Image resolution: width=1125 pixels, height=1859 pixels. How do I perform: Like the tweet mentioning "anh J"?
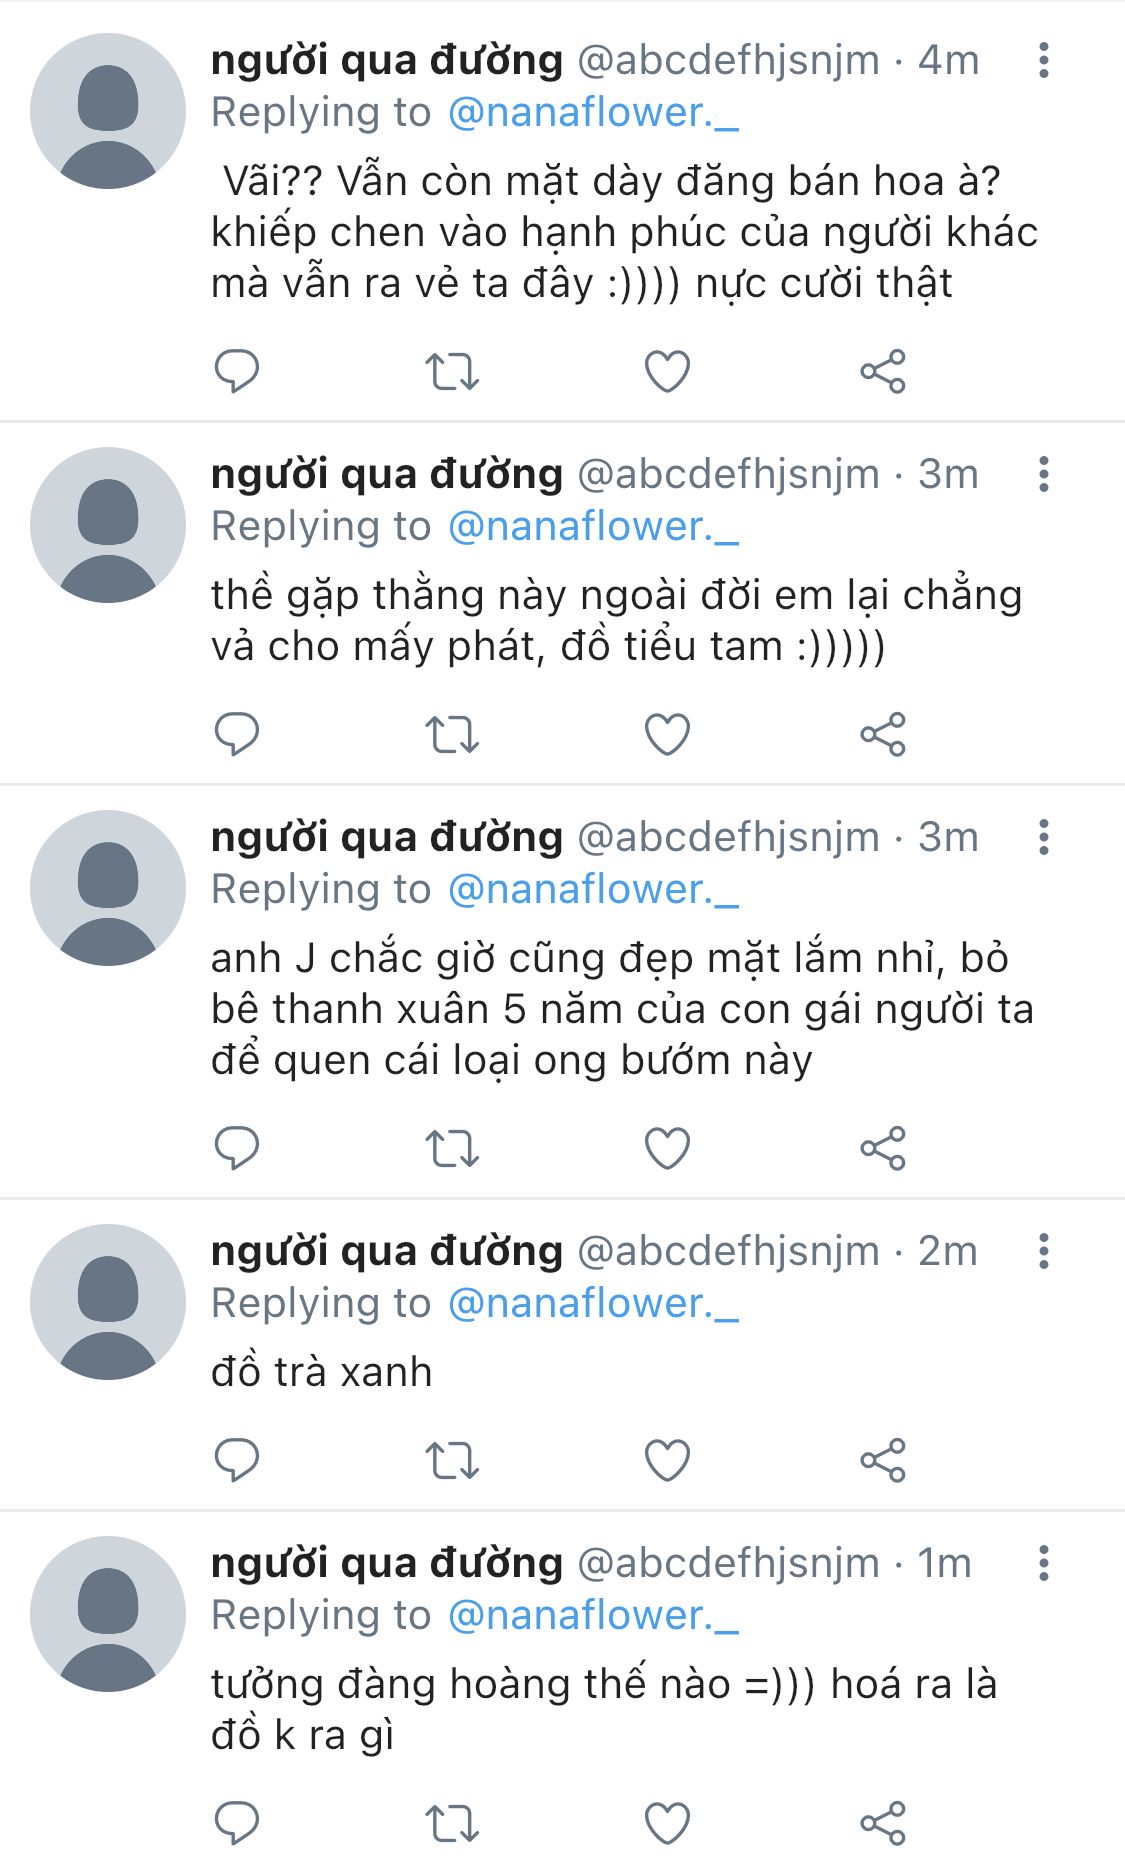click(x=667, y=1148)
